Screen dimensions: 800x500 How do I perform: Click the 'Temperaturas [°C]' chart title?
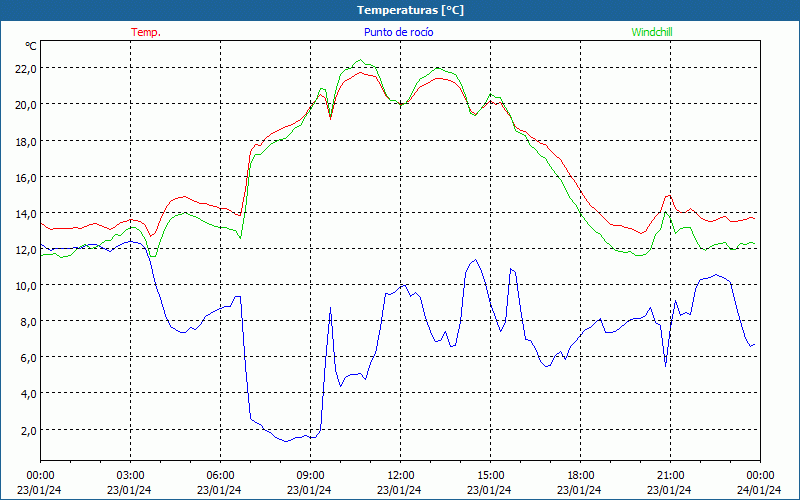(410, 10)
